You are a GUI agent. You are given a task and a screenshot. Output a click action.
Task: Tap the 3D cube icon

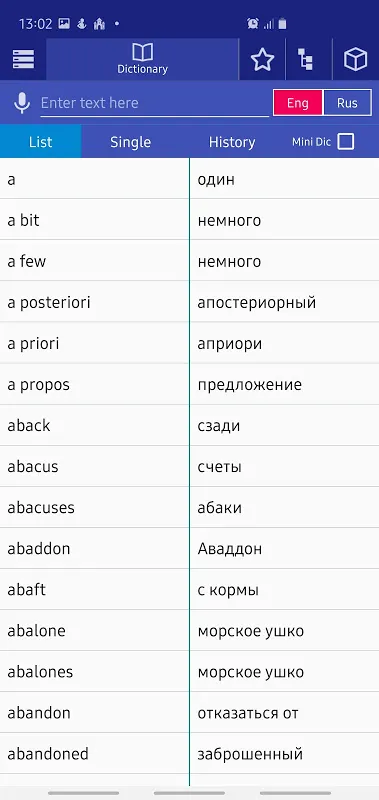coord(356,60)
